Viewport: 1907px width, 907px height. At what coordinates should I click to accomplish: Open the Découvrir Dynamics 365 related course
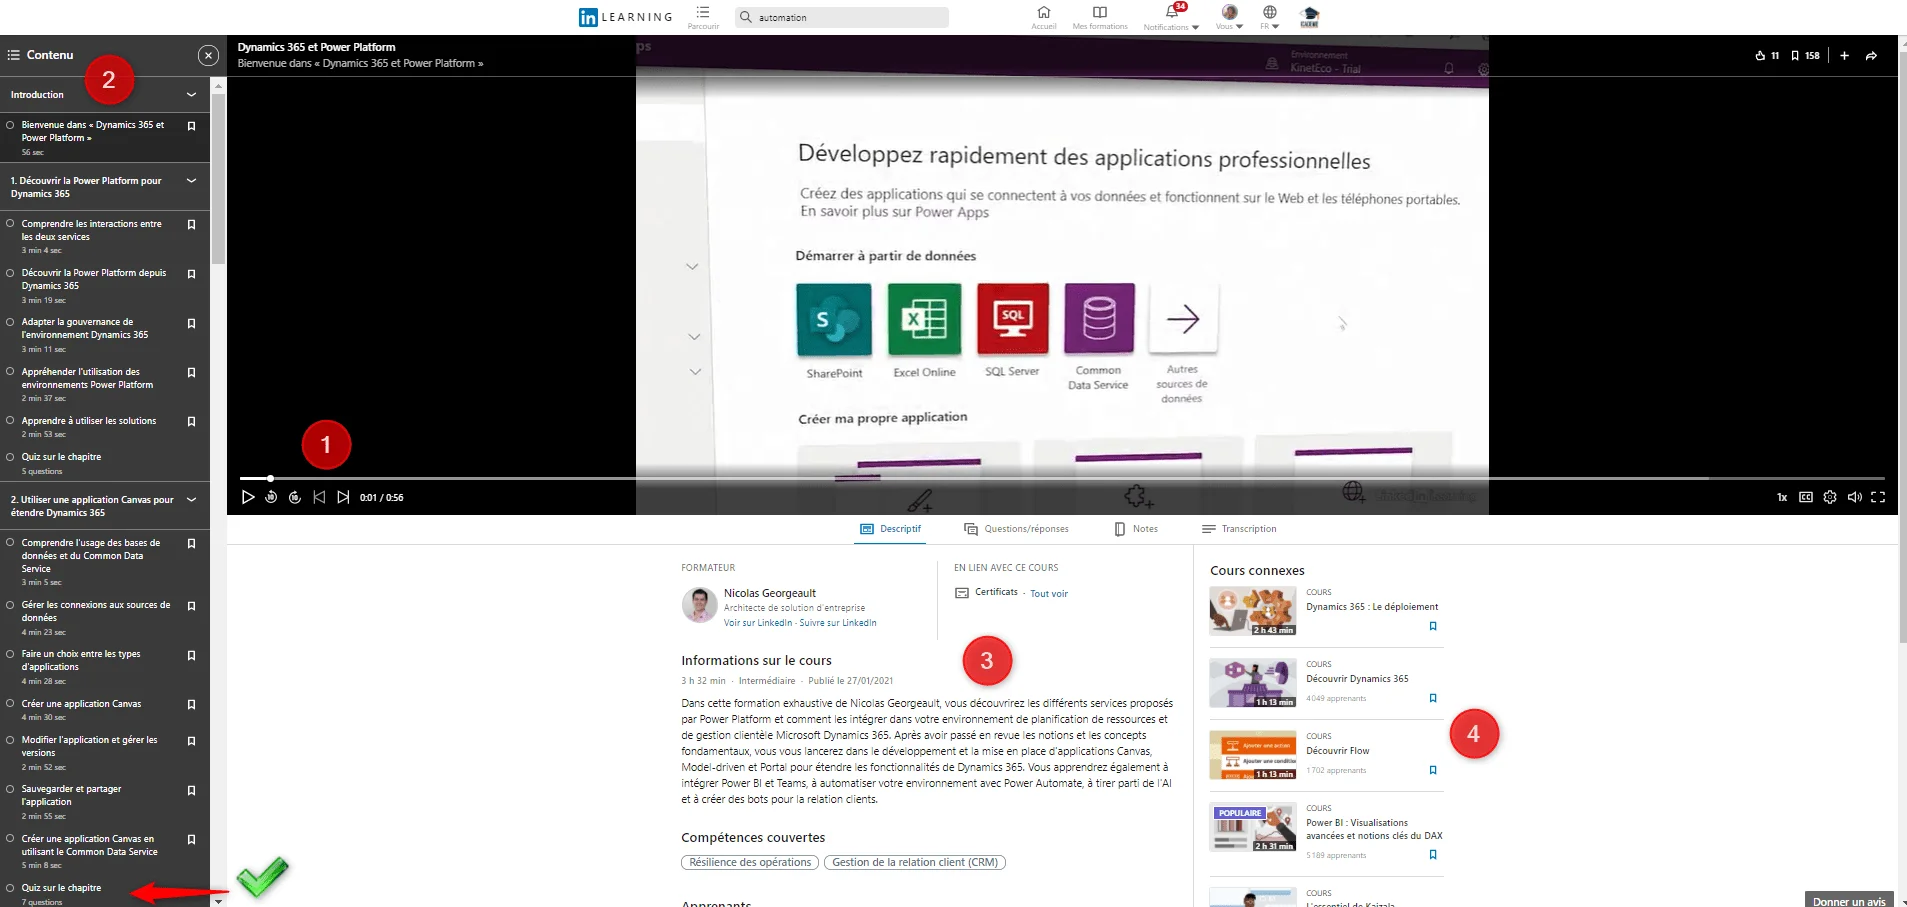click(1357, 679)
